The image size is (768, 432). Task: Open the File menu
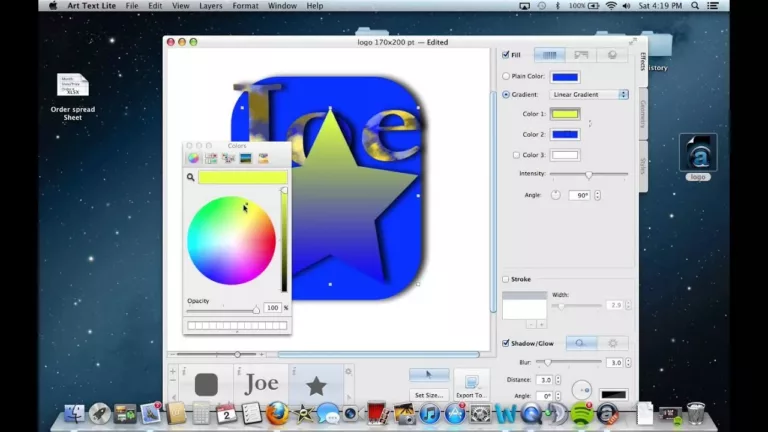pos(132,6)
